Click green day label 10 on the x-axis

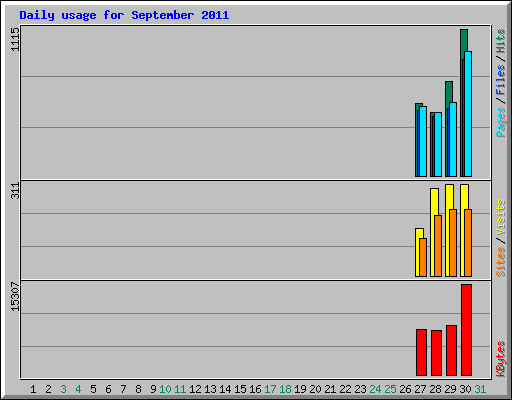pyautogui.click(x=165, y=389)
